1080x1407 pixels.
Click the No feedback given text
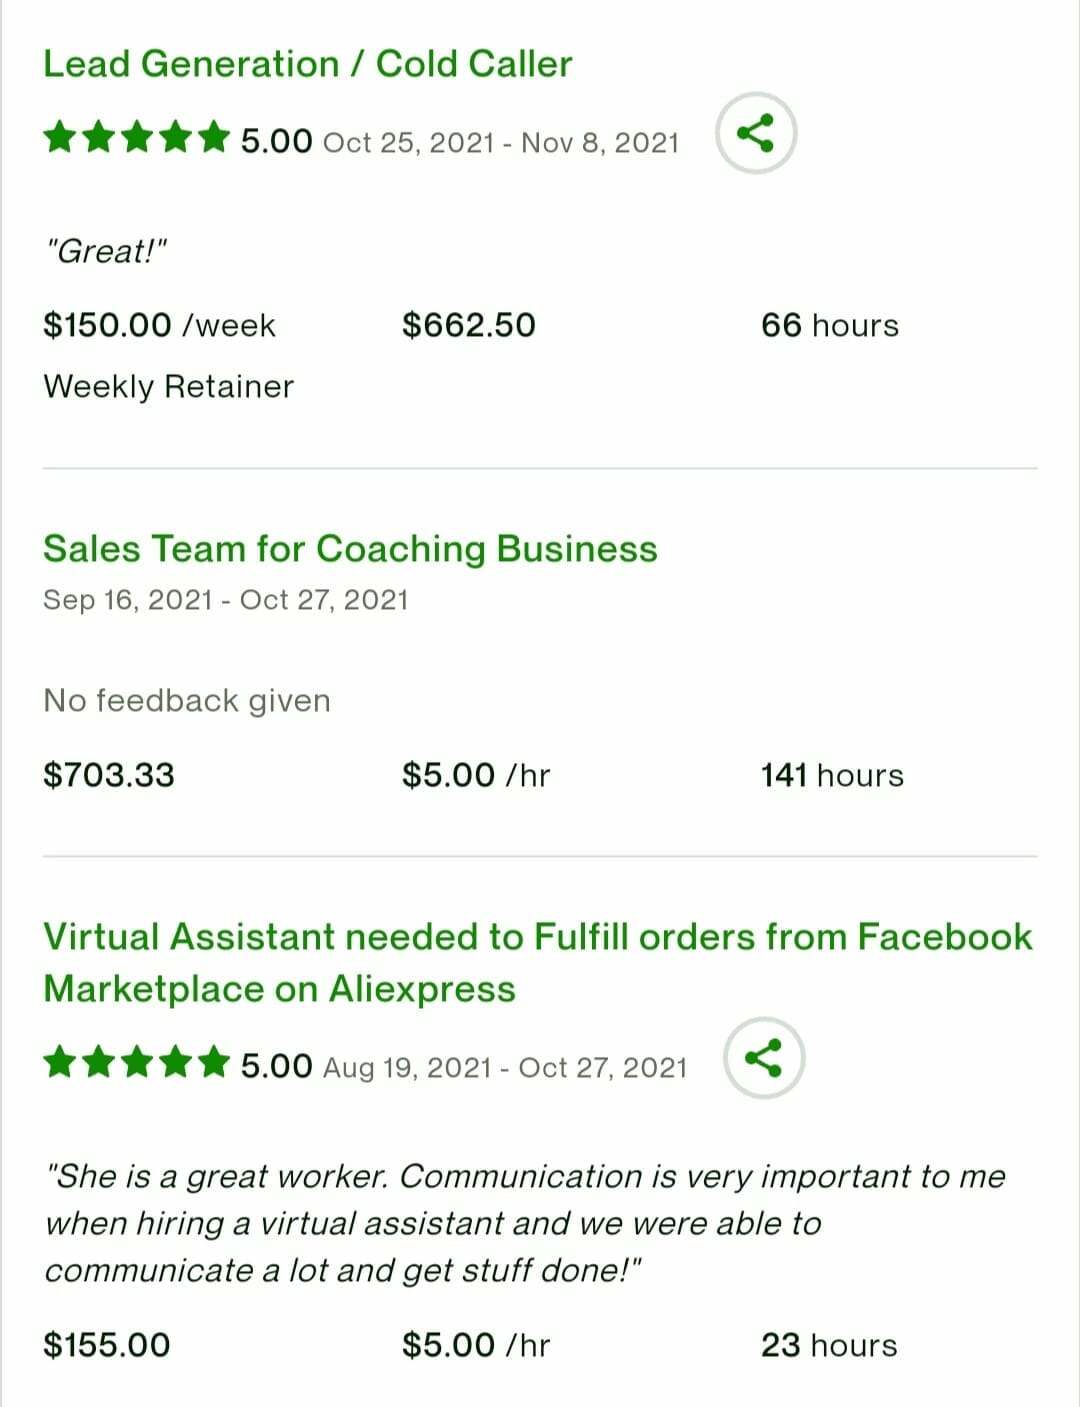tap(187, 700)
